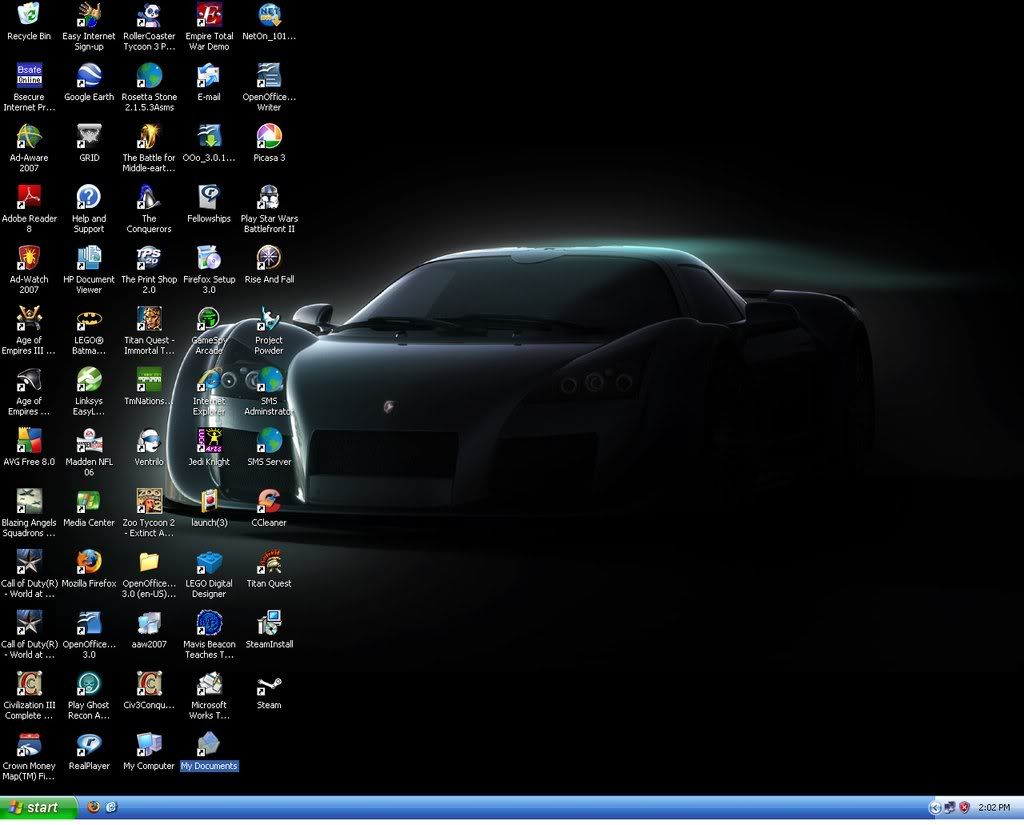Launch Firefox from quick launch bar
The width and height of the screenshot is (1024, 825).
click(x=93, y=807)
